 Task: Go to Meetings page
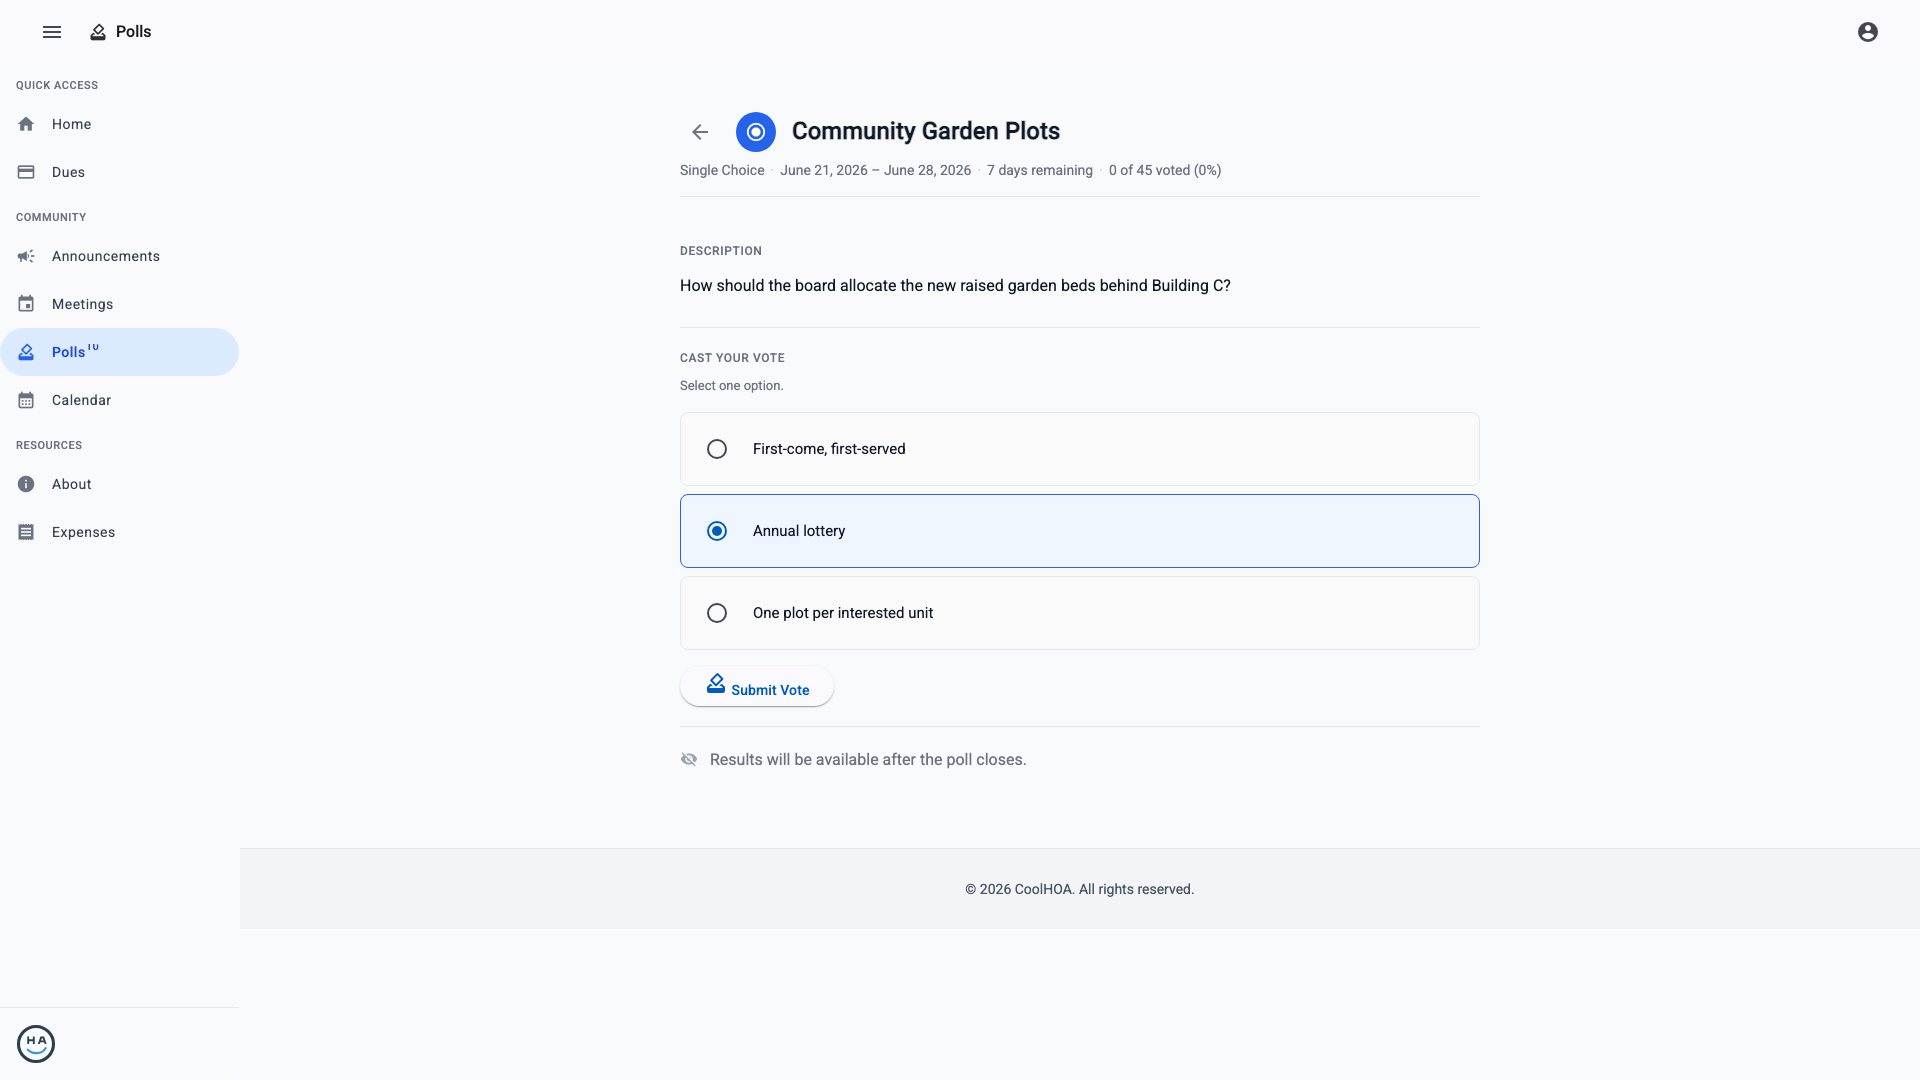click(x=119, y=304)
